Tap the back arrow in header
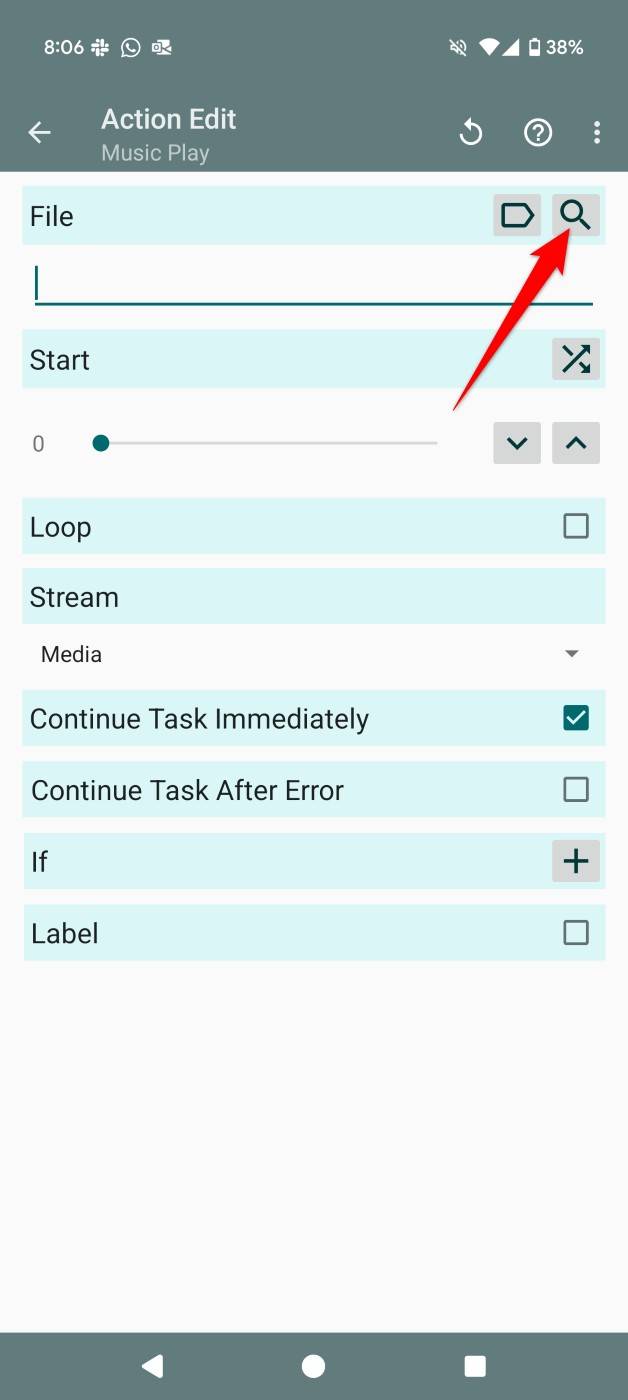Viewport: 628px width, 1400px height. [x=40, y=132]
